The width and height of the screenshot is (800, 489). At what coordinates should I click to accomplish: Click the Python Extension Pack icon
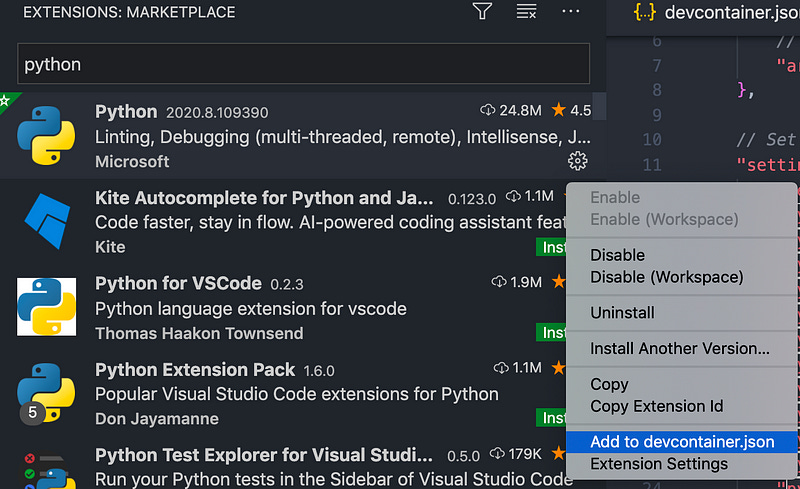click(46, 392)
